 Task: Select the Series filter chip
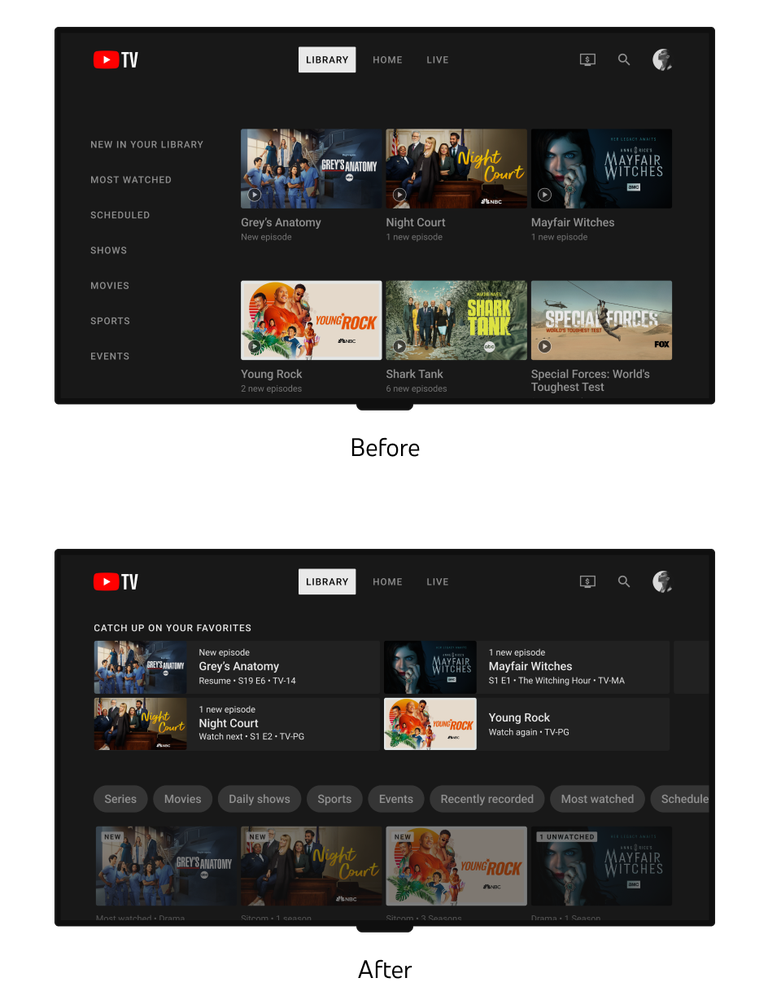(x=121, y=799)
